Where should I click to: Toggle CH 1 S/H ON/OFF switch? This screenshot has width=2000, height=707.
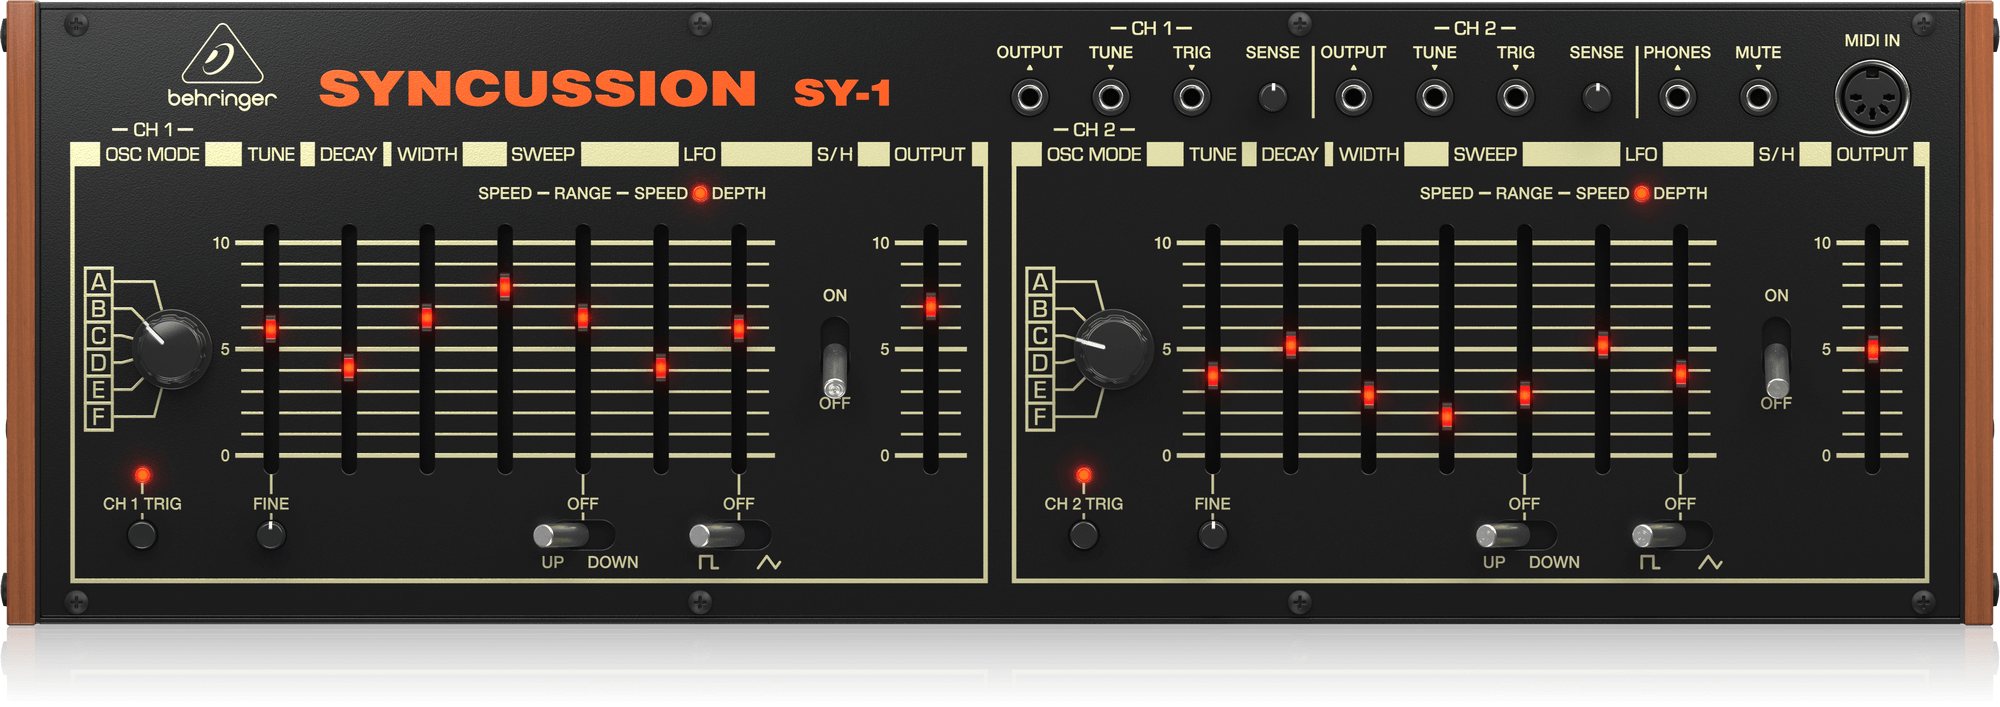click(835, 360)
